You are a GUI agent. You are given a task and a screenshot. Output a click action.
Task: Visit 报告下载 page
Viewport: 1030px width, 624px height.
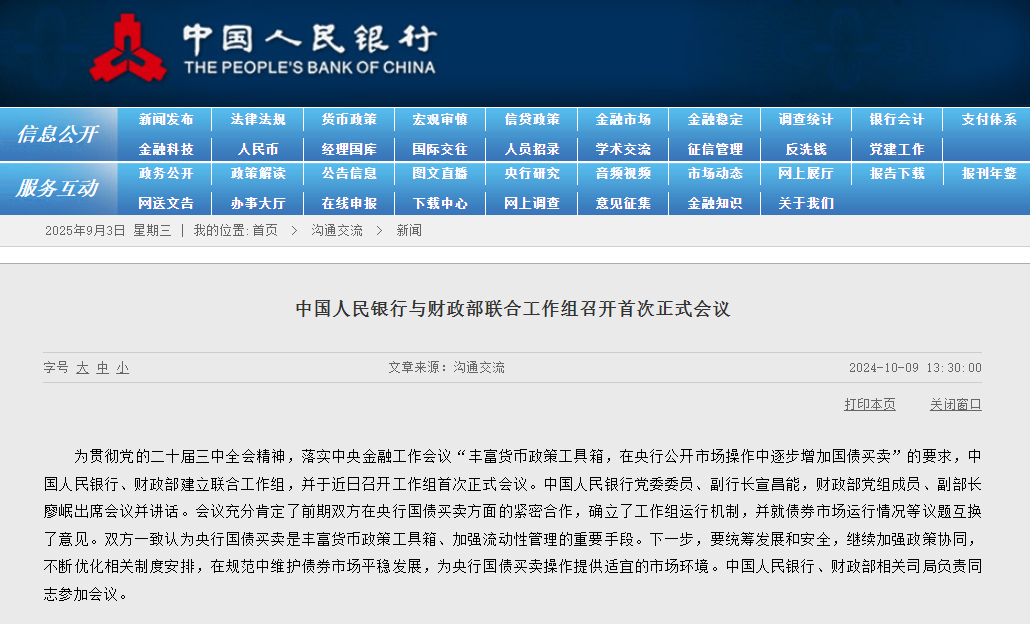(x=897, y=173)
